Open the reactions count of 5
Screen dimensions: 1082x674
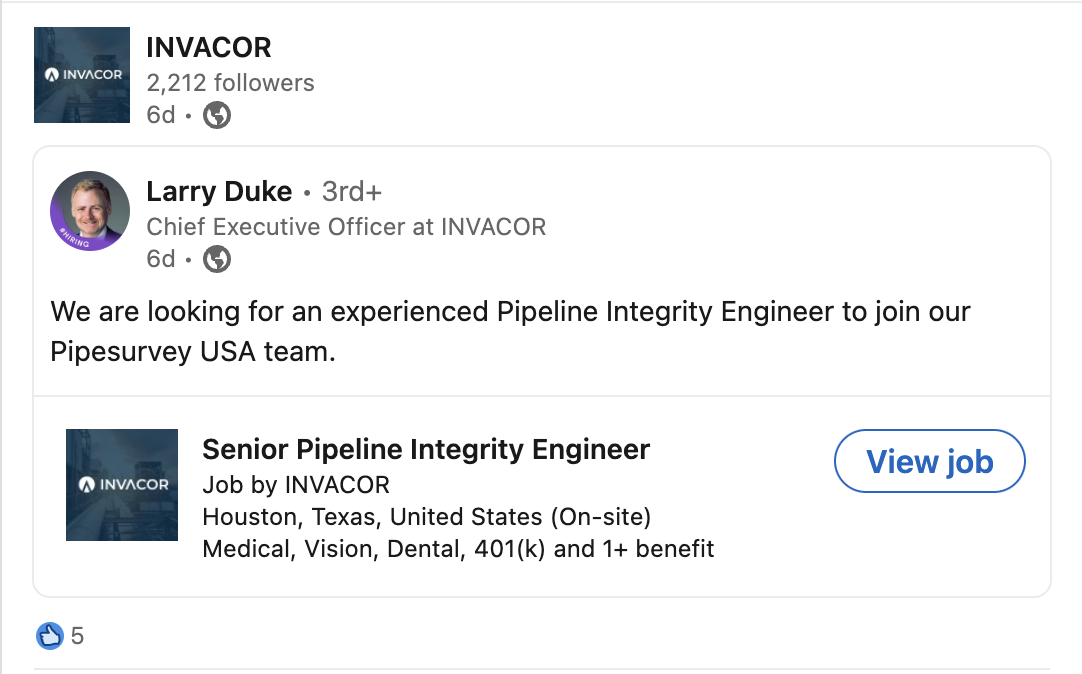[77, 636]
